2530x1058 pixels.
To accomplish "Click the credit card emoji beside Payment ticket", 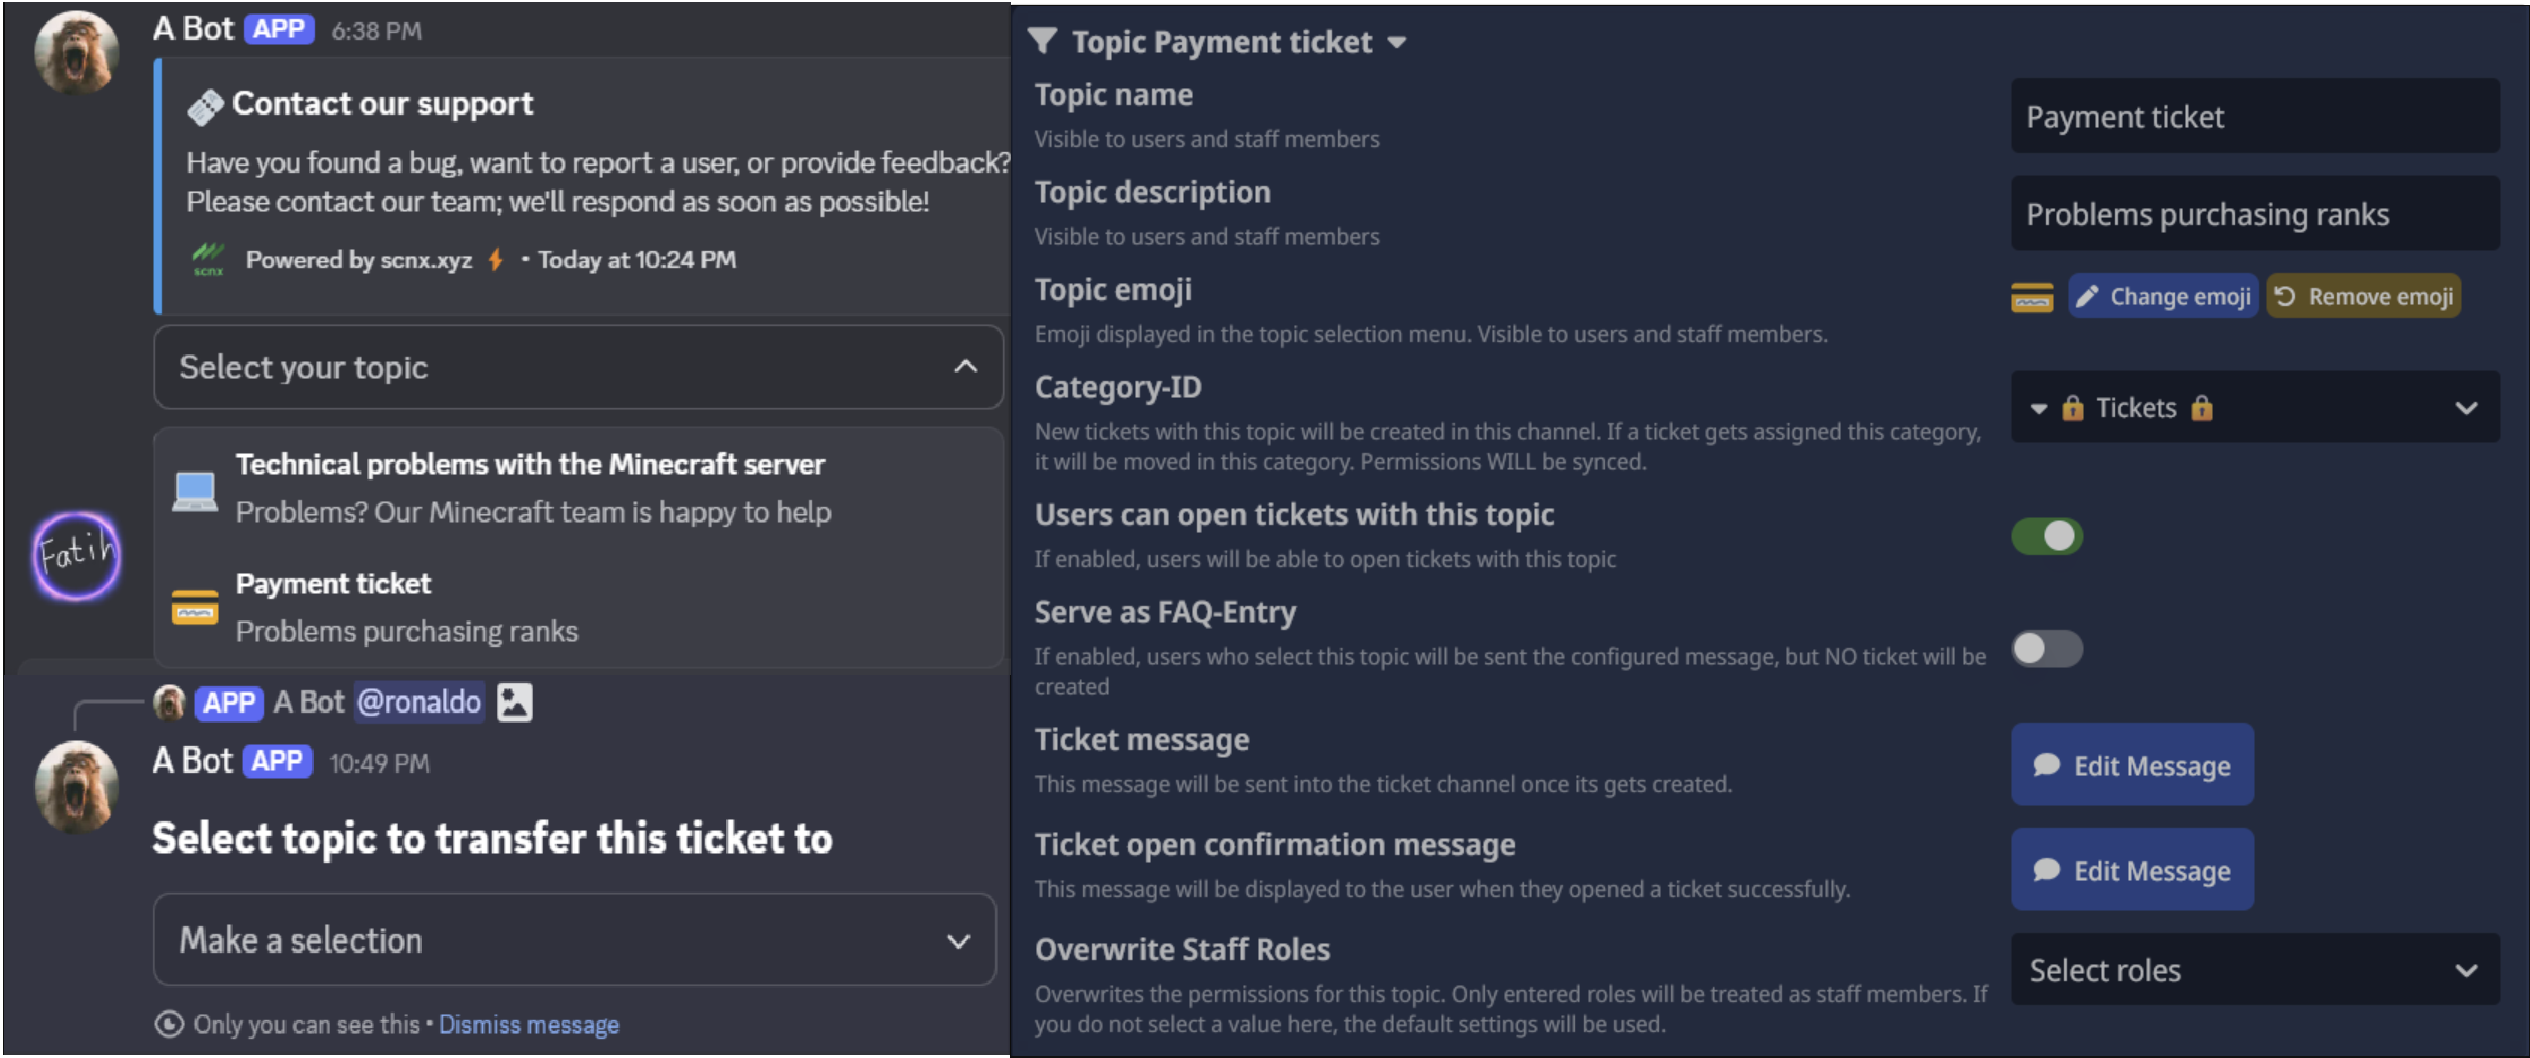I will [194, 608].
